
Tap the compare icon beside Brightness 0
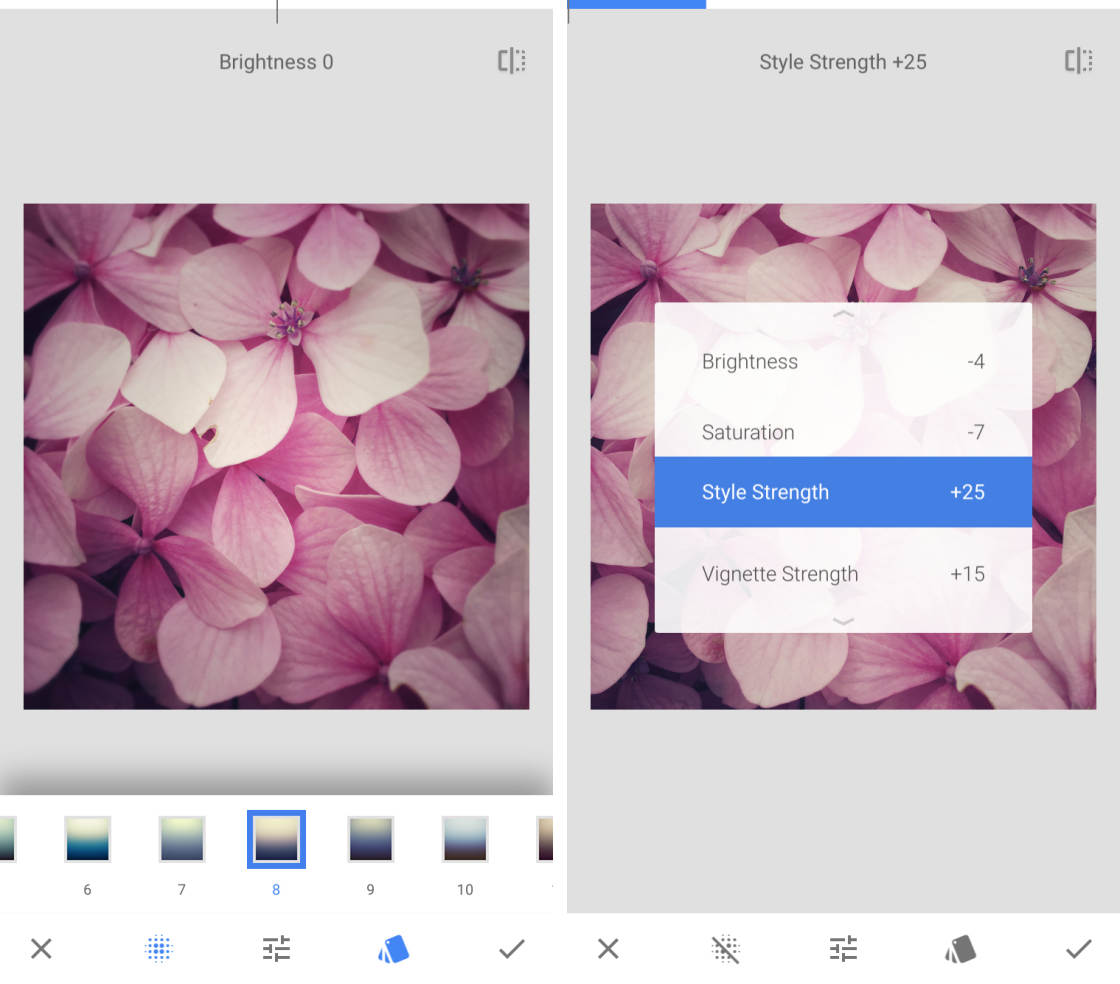click(511, 62)
